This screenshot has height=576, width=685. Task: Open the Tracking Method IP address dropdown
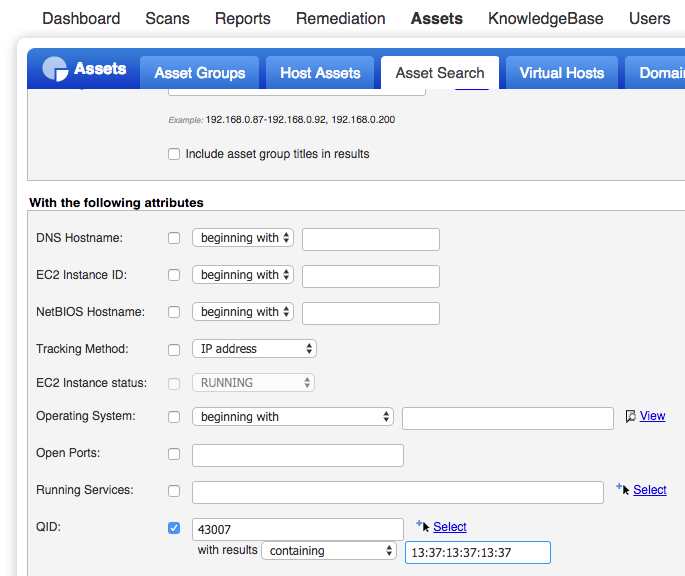(x=254, y=349)
